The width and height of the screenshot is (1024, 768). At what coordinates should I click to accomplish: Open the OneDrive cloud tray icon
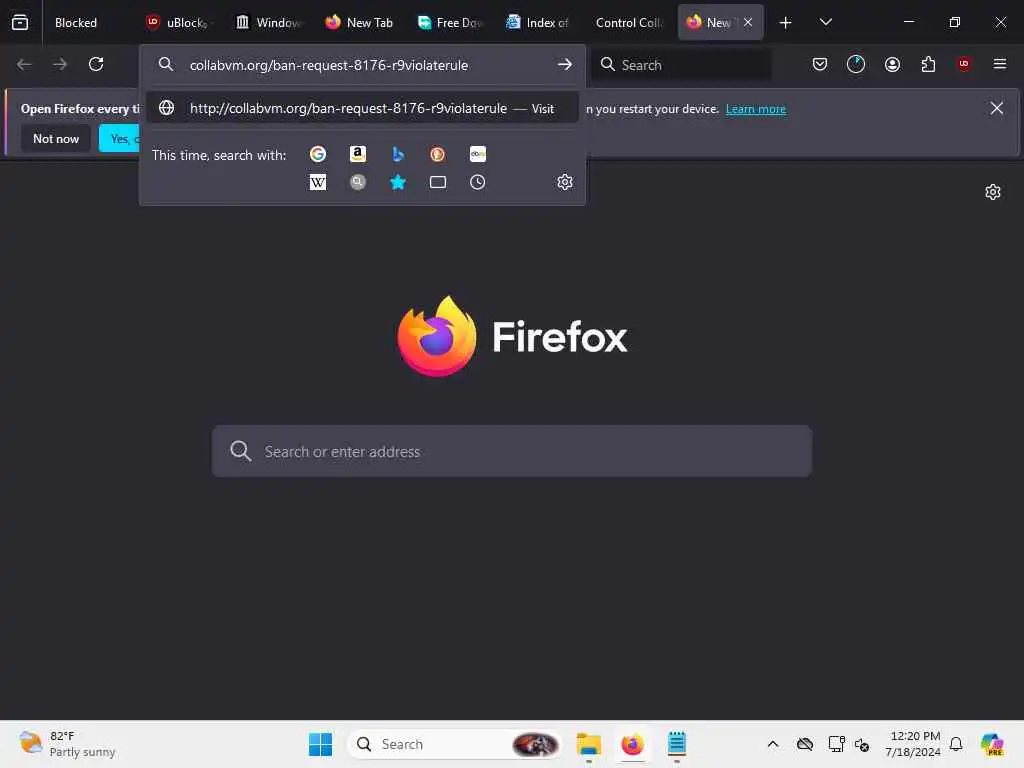click(x=805, y=744)
